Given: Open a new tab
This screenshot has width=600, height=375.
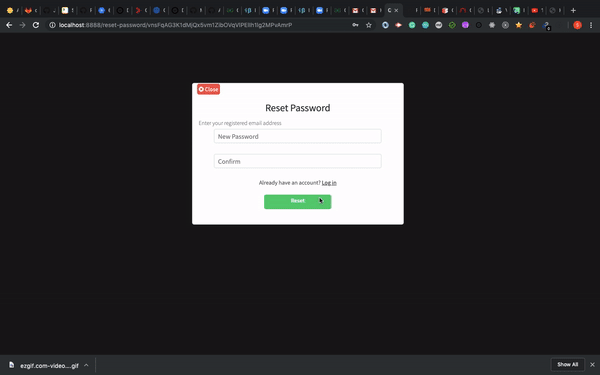Looking at the screenshot, I should [573, 10].
